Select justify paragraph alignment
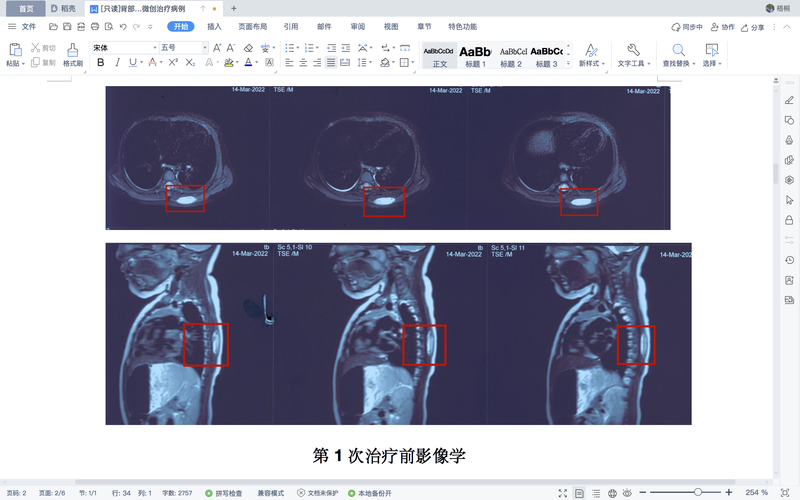This screenshot has width=800, height=500. (x=332, y=63)
